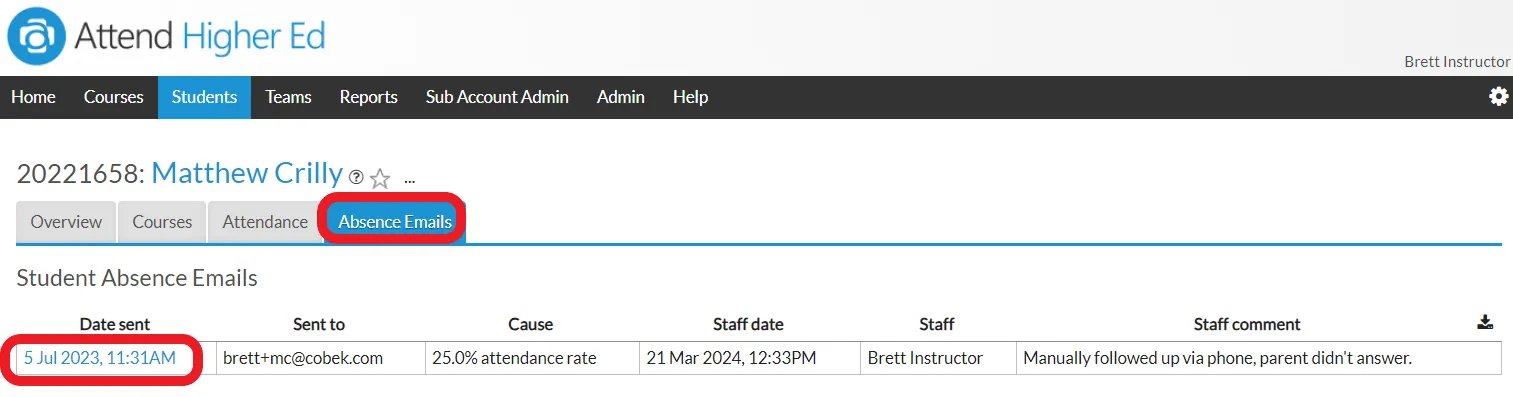Click the Attend Higher Ed logo icon

click(36, 37)
